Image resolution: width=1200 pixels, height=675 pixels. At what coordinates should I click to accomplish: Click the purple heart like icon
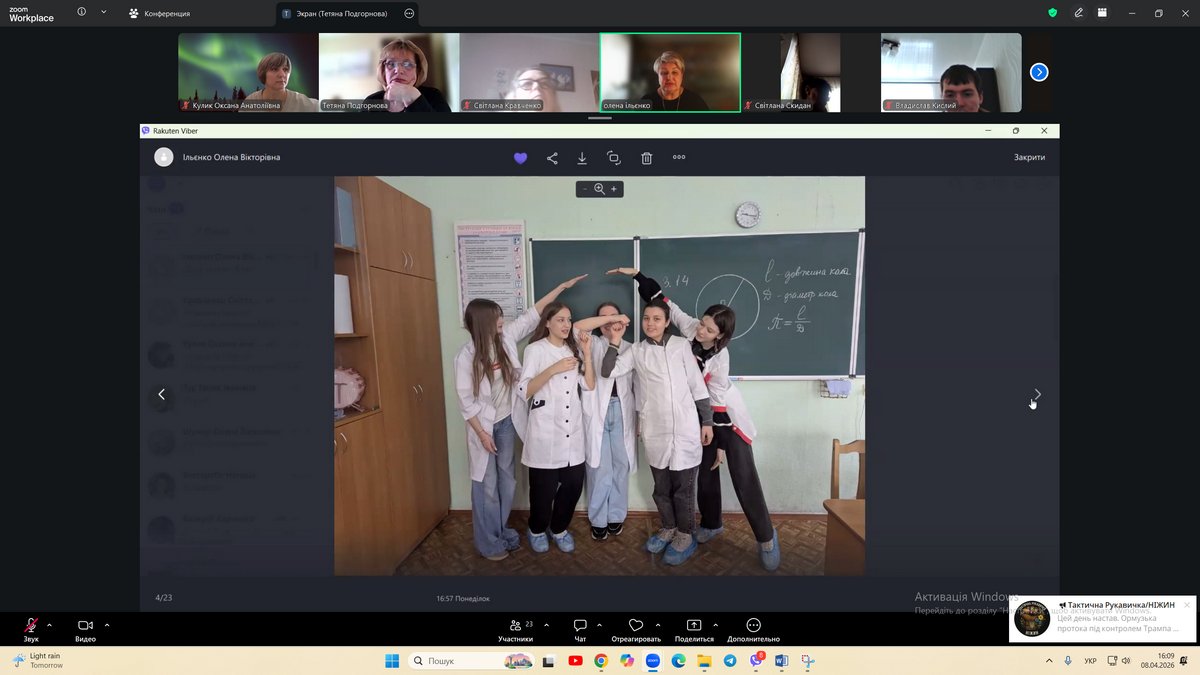coord(520,158)
